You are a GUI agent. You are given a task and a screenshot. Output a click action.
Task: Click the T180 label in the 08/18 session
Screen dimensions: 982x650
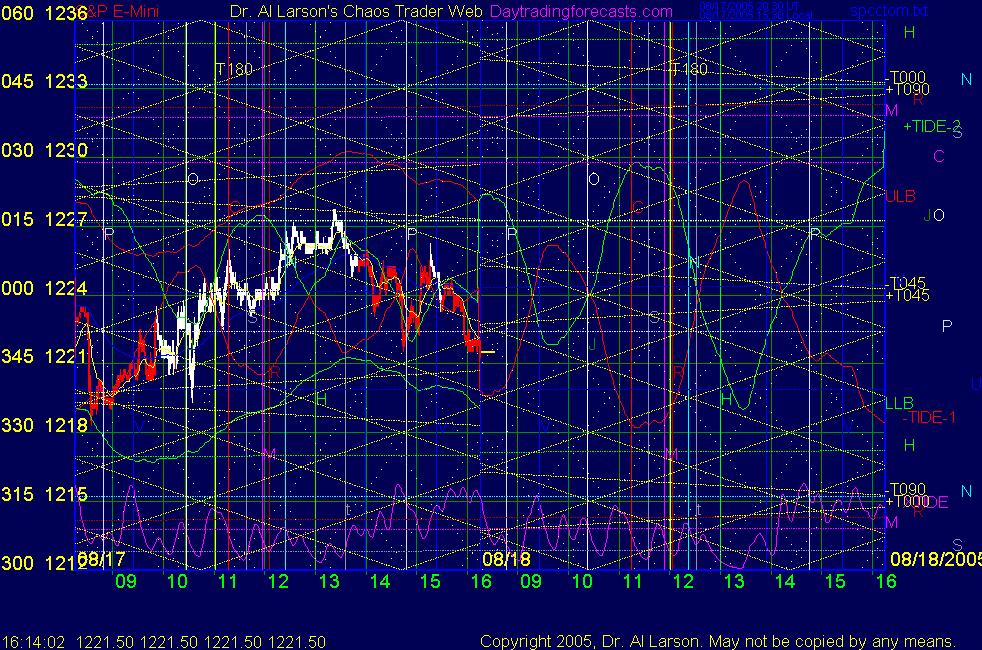point(689,69)
